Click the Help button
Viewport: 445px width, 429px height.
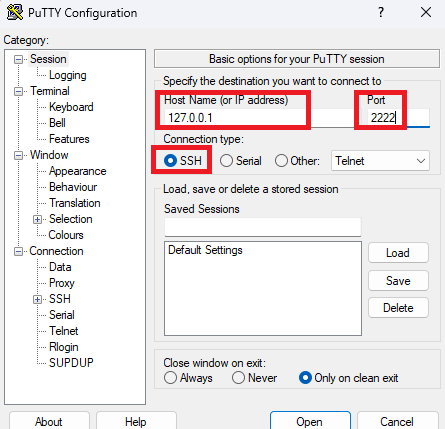pyautogui.click(x=136, y=421)
